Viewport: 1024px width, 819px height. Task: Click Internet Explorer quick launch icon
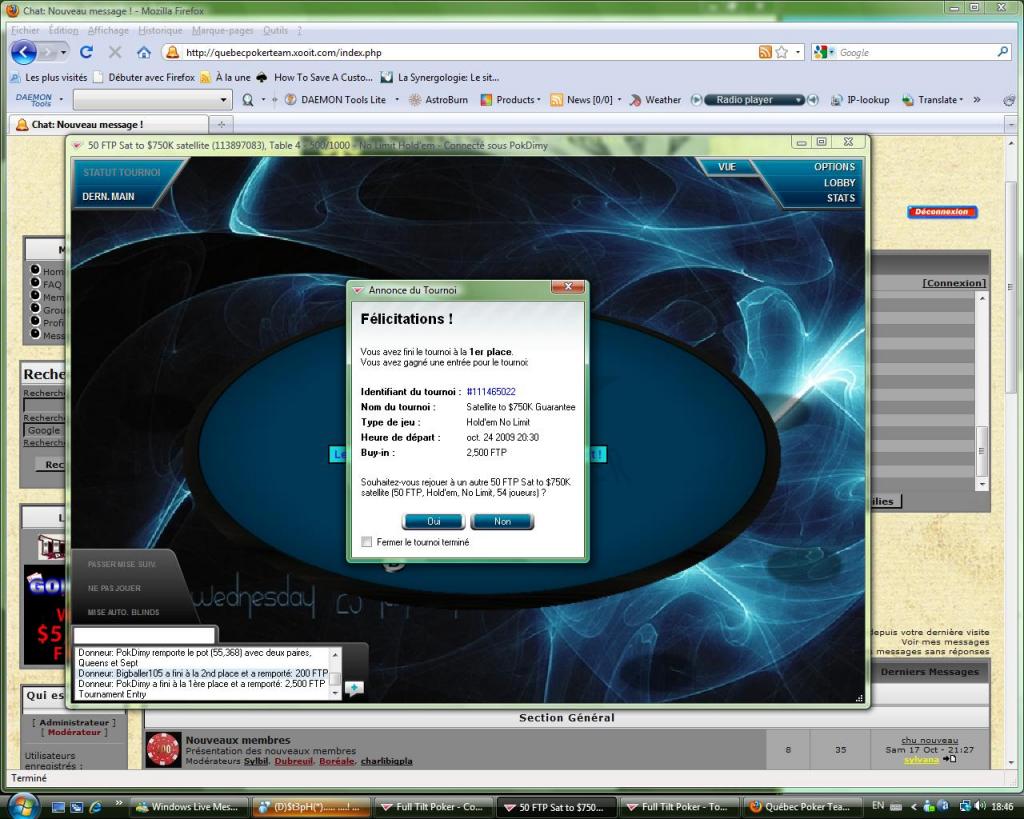pyautogui.click(x=95, y=807)
